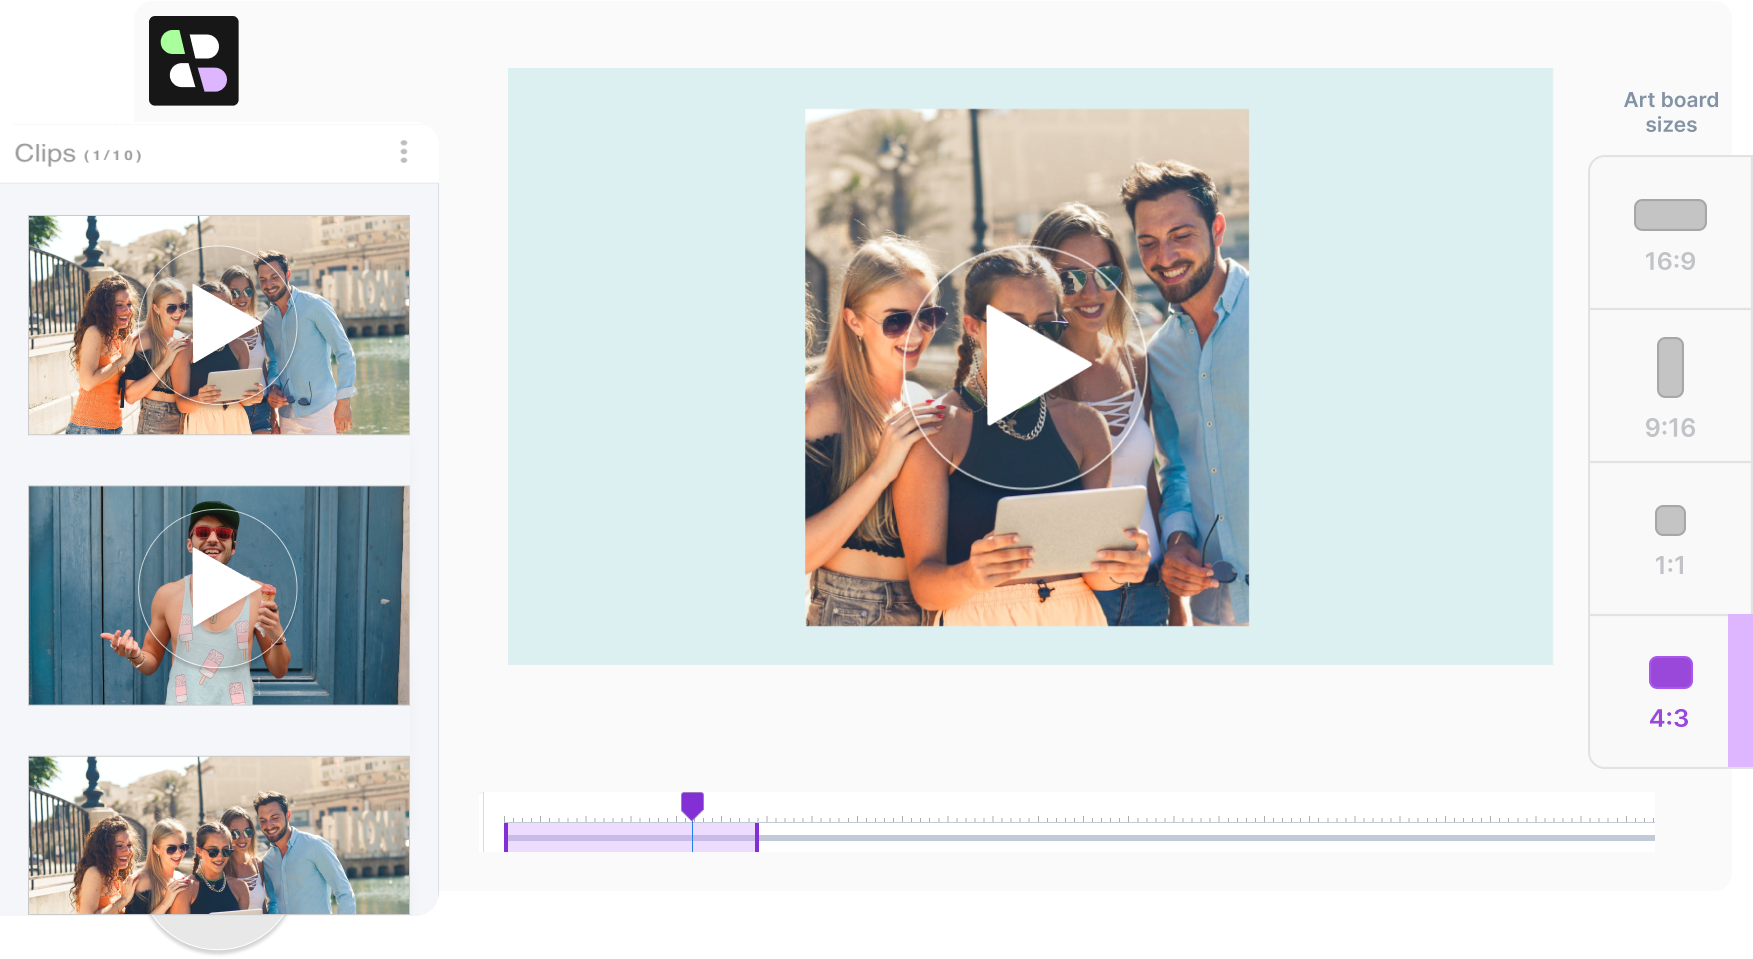
Task: Click the Art board sizes heading
Action: [x=1670, y=112]
